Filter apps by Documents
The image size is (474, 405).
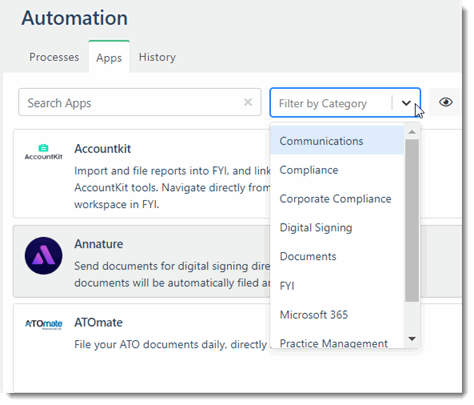click(x=337, y=256)
